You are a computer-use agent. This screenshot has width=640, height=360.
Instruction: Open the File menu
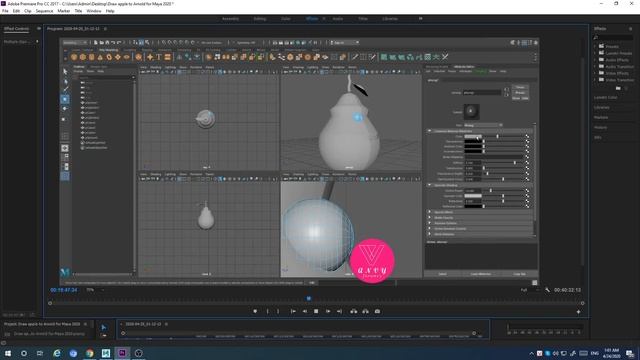click(x=5, y=11)
